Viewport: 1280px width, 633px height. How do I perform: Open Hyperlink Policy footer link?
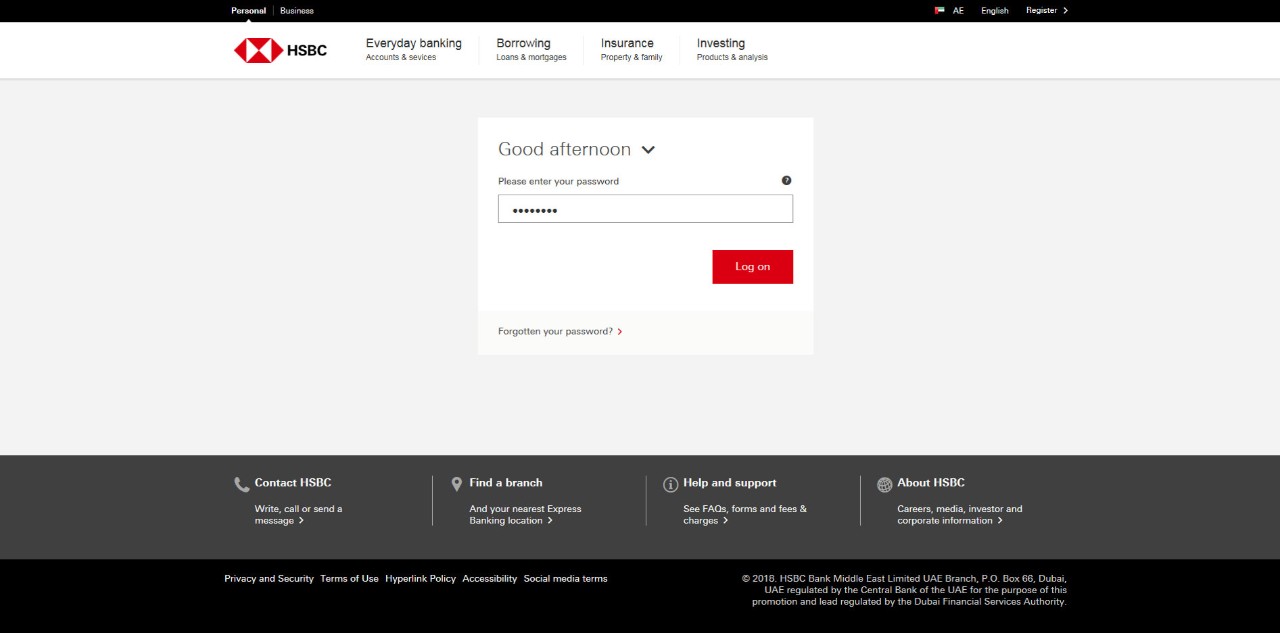420,579
